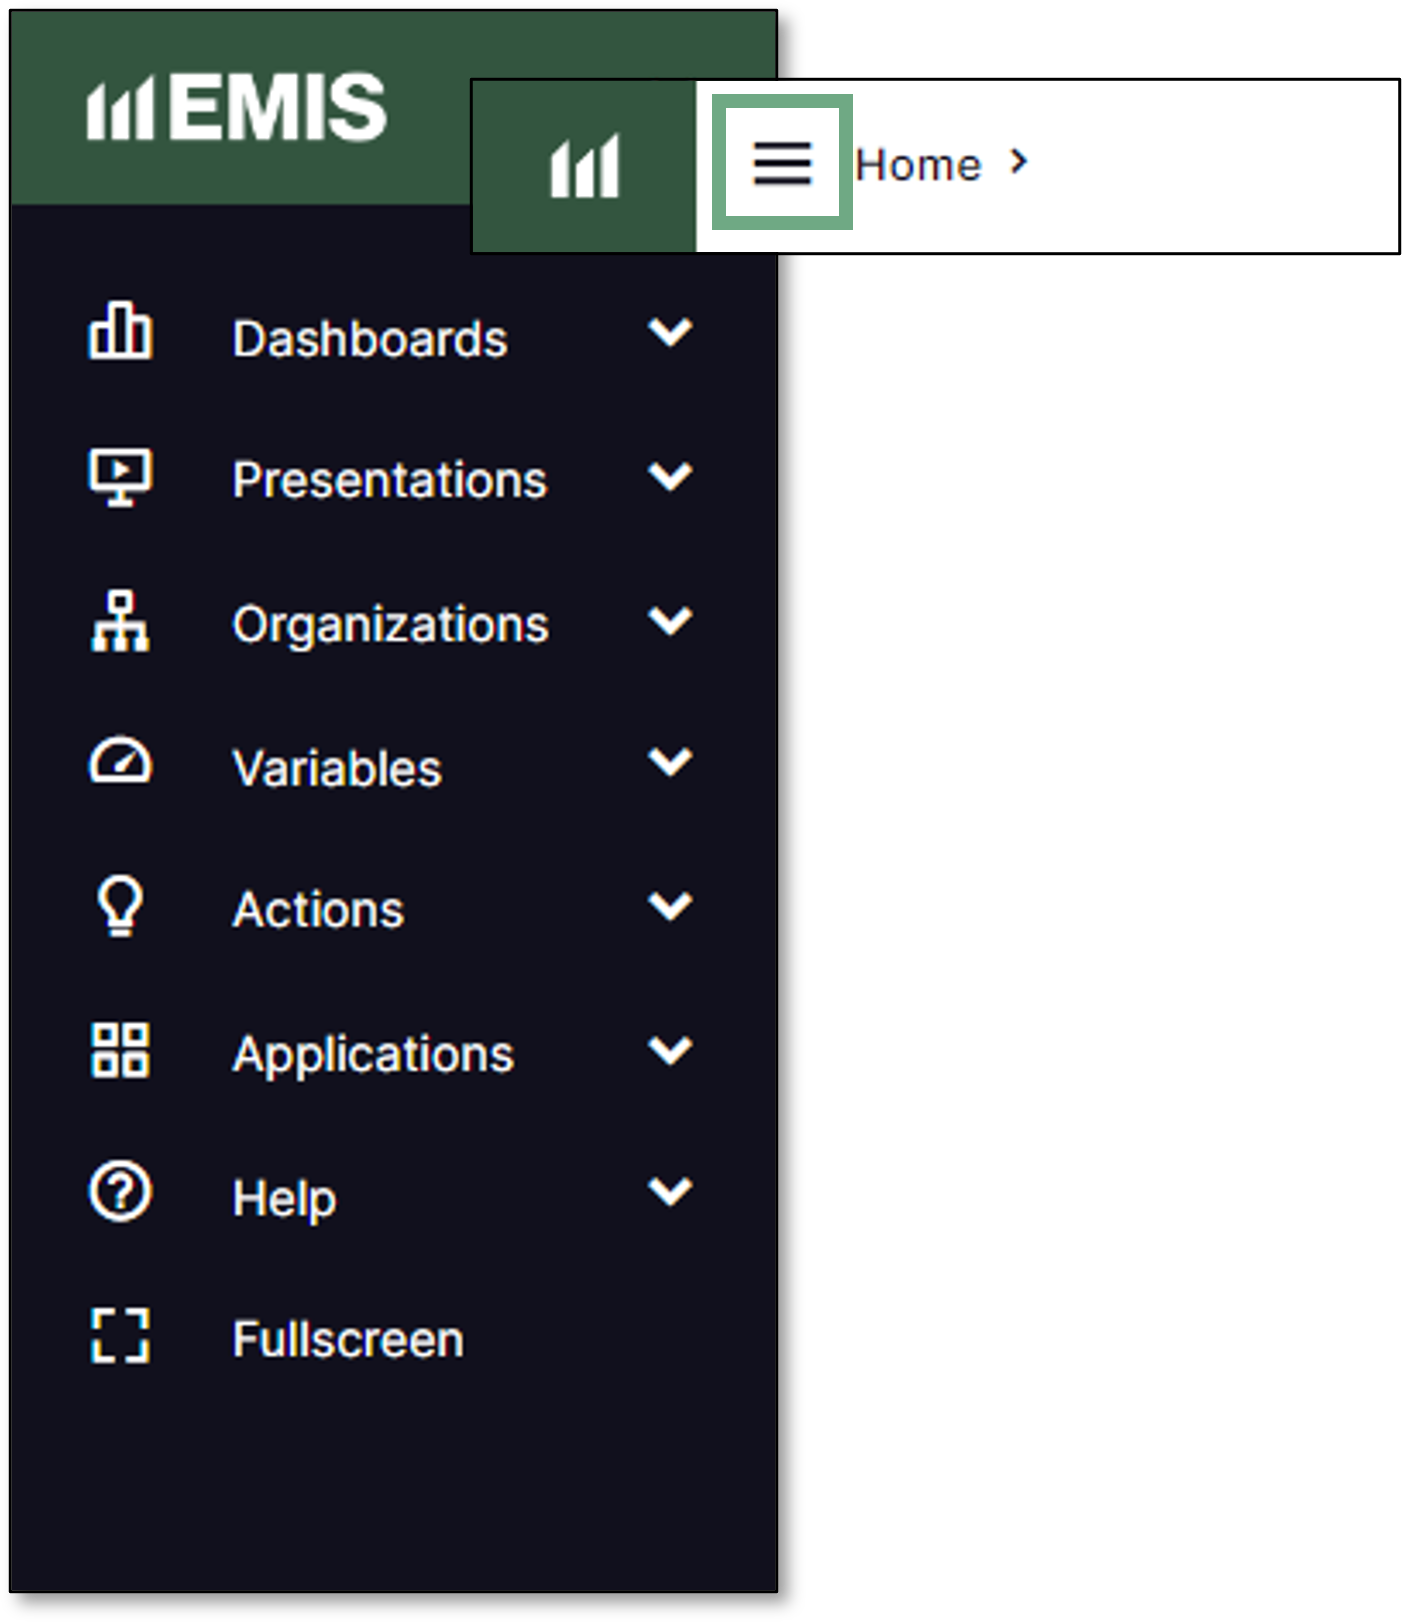Toggle the hamburger menu button

pyautogui.click(x=782, y=163)
